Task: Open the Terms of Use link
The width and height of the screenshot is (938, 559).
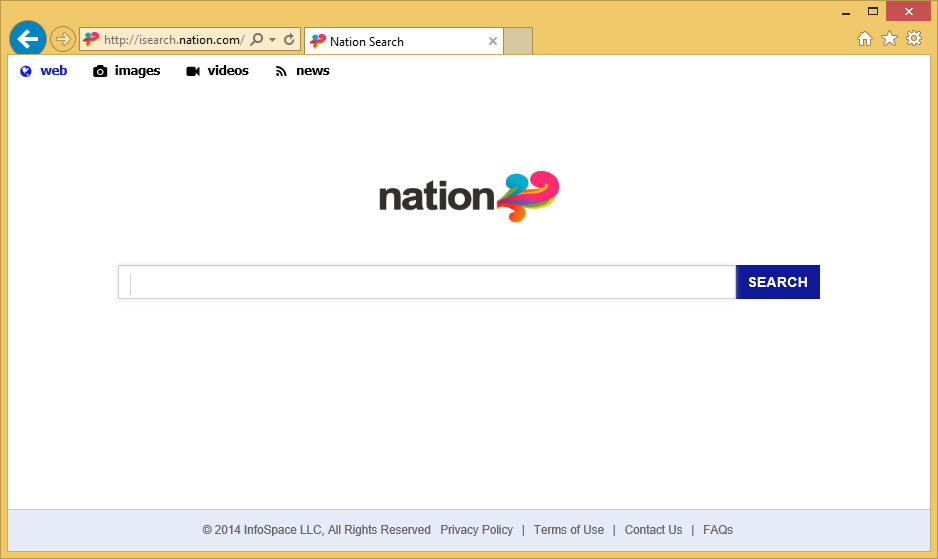Action: [x=568, y=530]
